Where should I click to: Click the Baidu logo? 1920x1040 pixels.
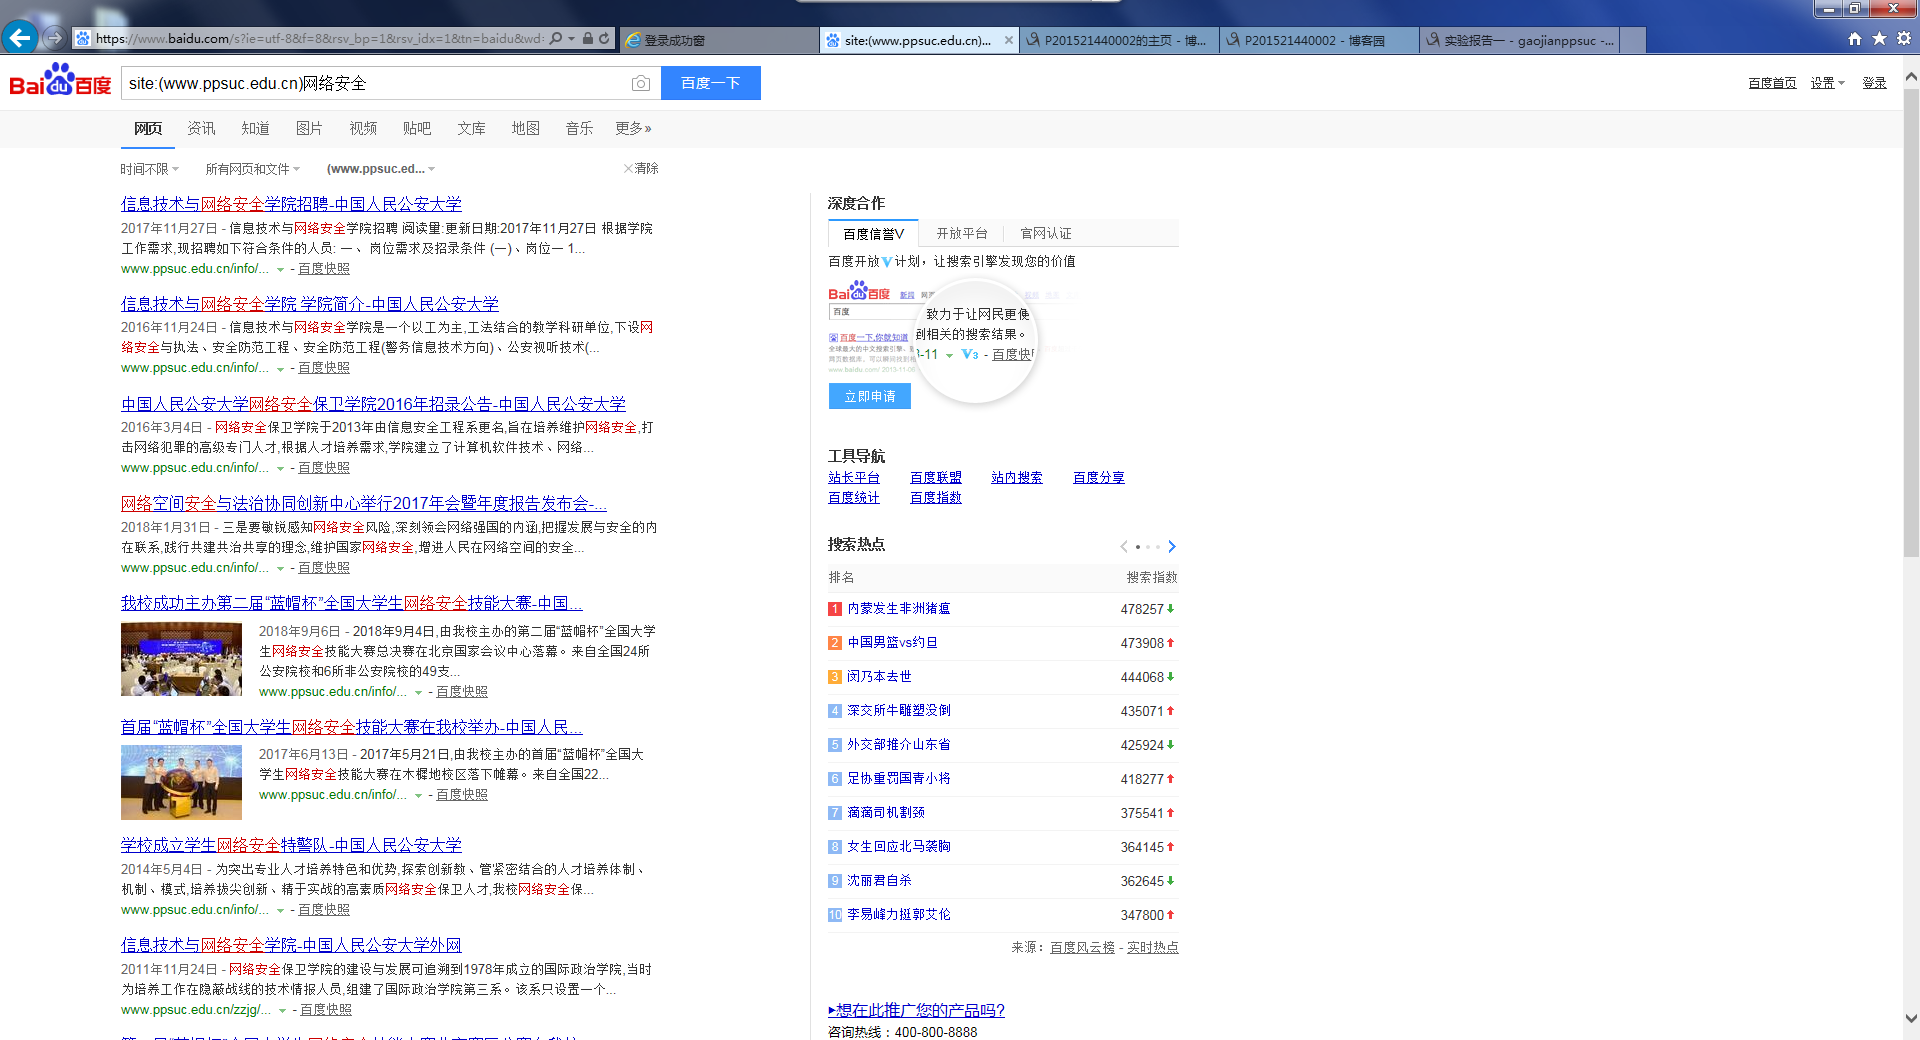pyautogui.click(x=60, y=80)
